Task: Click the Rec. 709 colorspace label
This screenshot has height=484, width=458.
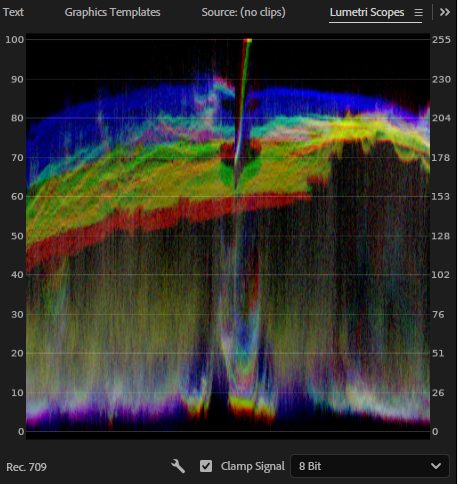Action: [x=27, y=467]
